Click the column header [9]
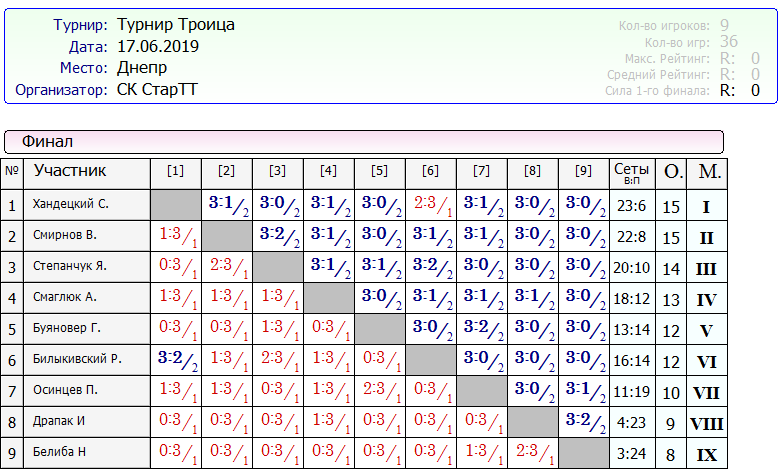Image resolution: width=782 pixels, height=469 pixels. coord(583,172)
